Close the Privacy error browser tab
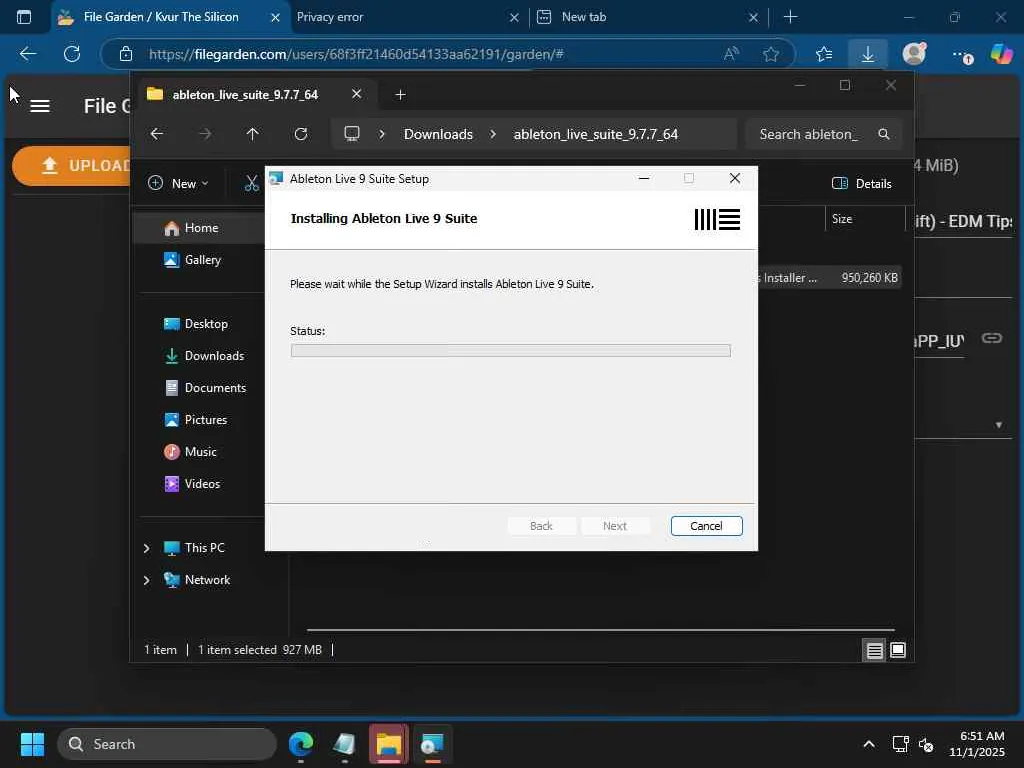 [x=514, y=18]
